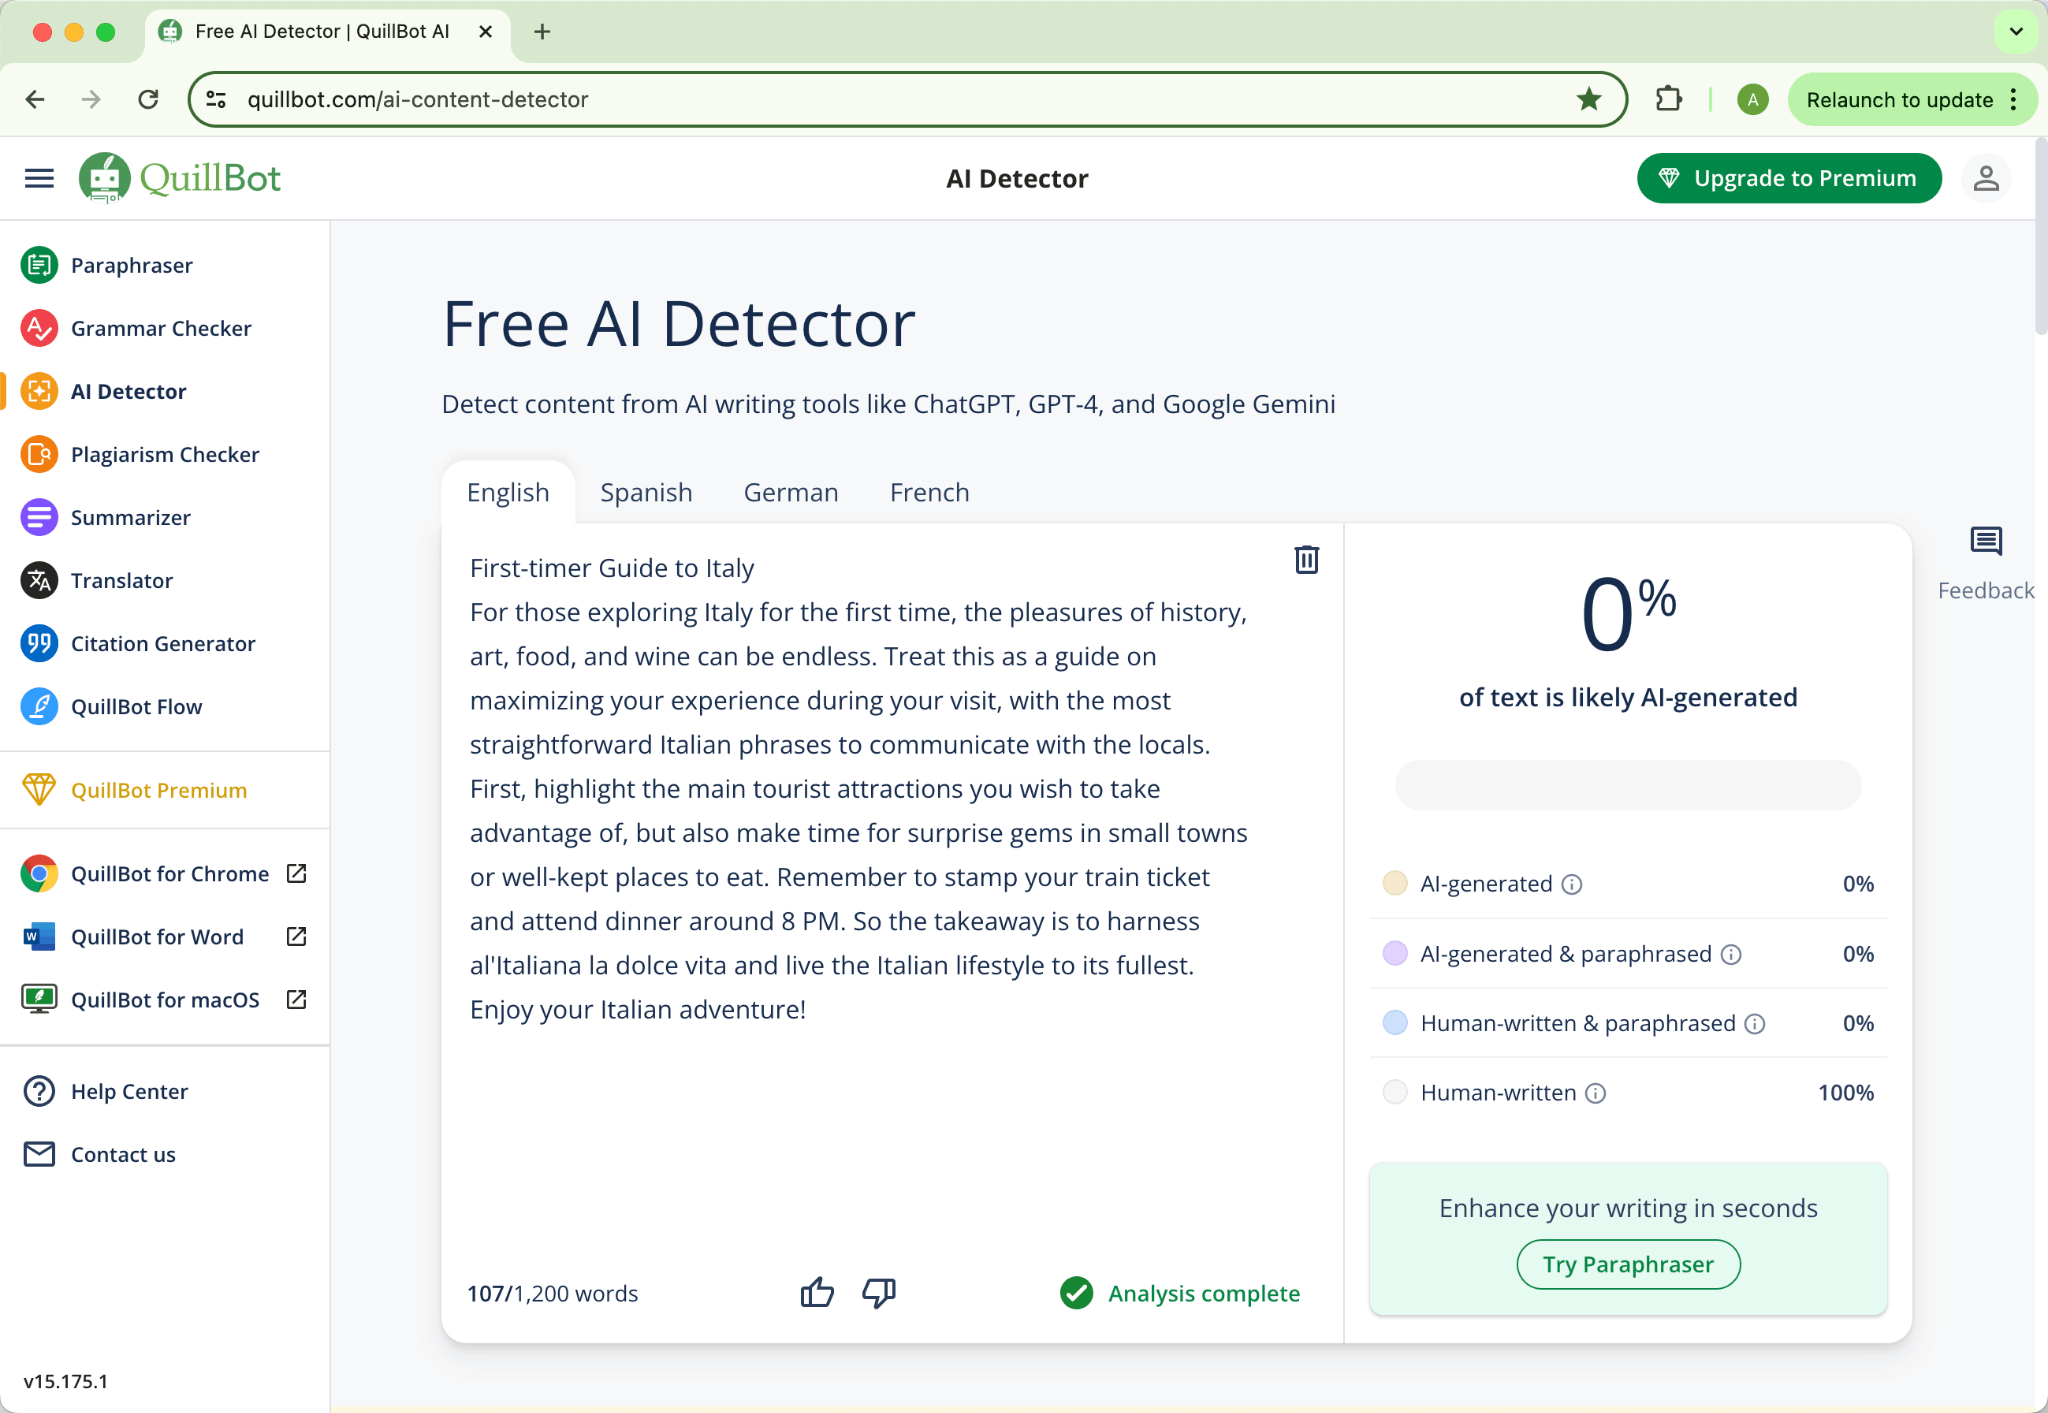Click the Summarizer tool icon
Screen dimensions: 2048x1413
37,517
